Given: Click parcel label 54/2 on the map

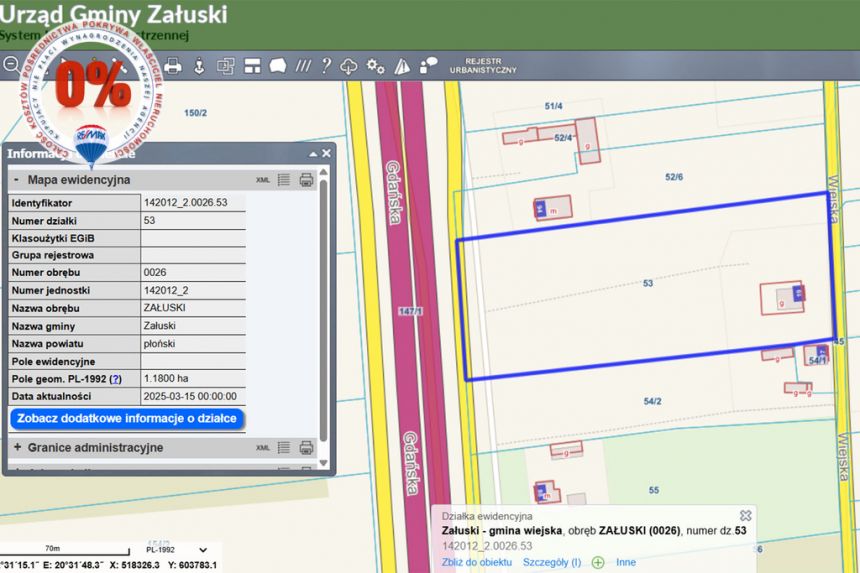Looking at the screenshot, I should pyautogui.click(x=652, y=401).
